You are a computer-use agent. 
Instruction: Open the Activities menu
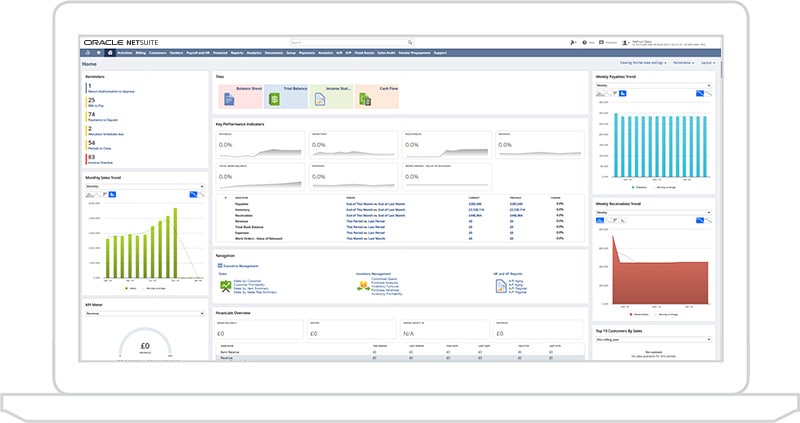point(125,53)
